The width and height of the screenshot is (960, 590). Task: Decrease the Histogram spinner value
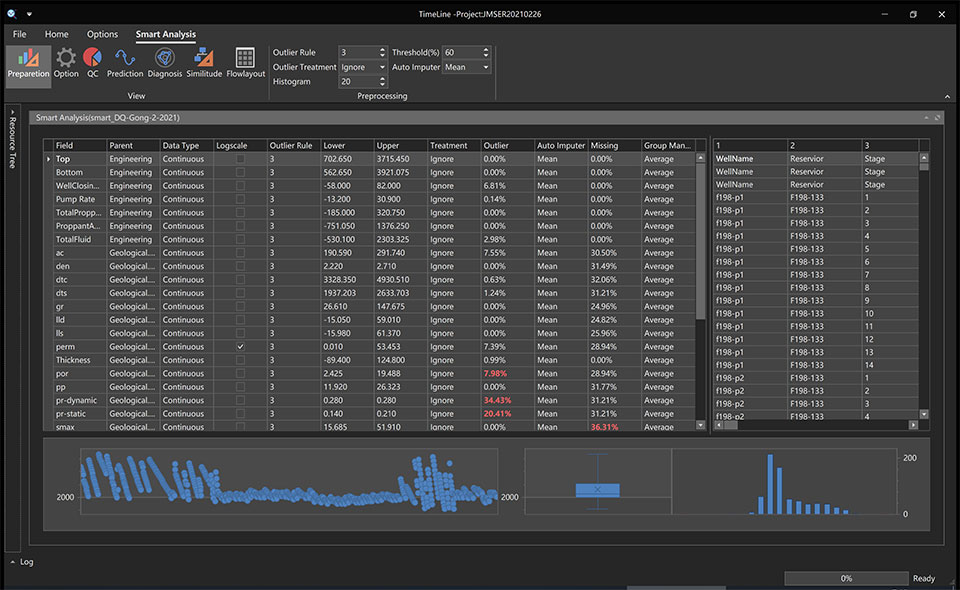click(383, 84)
